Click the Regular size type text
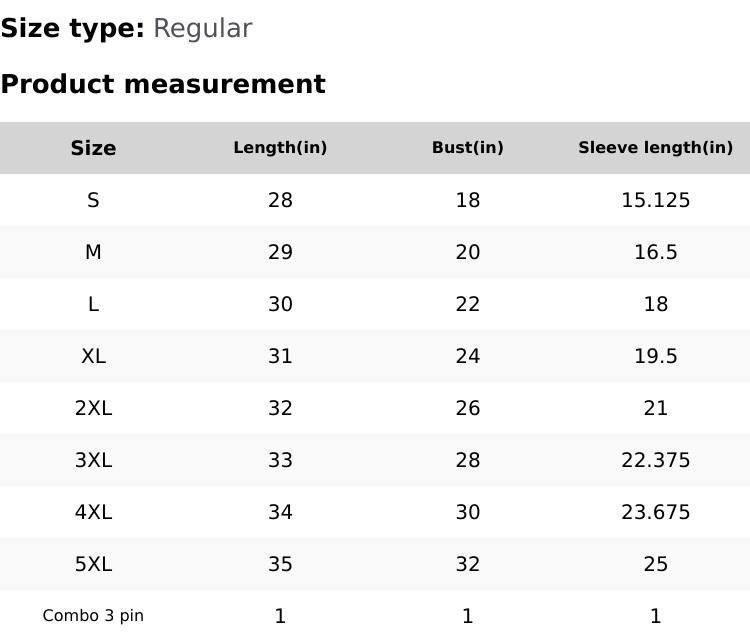This screenshot has height=642, width=750. [x=202, y=28]
